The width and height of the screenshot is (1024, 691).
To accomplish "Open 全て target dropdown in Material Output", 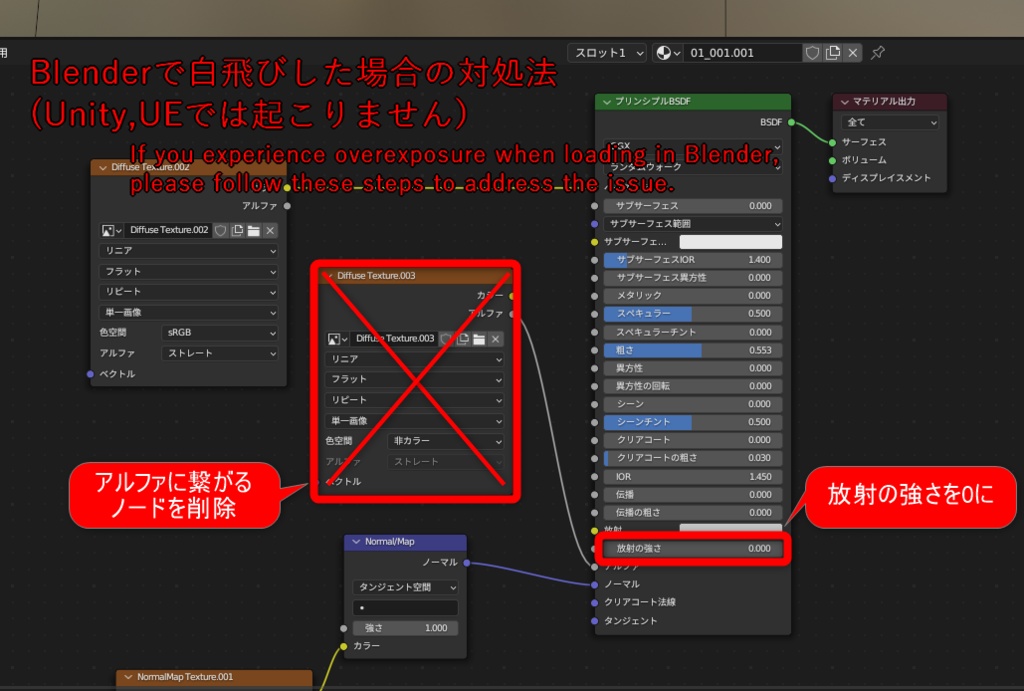I will [890, 122].
